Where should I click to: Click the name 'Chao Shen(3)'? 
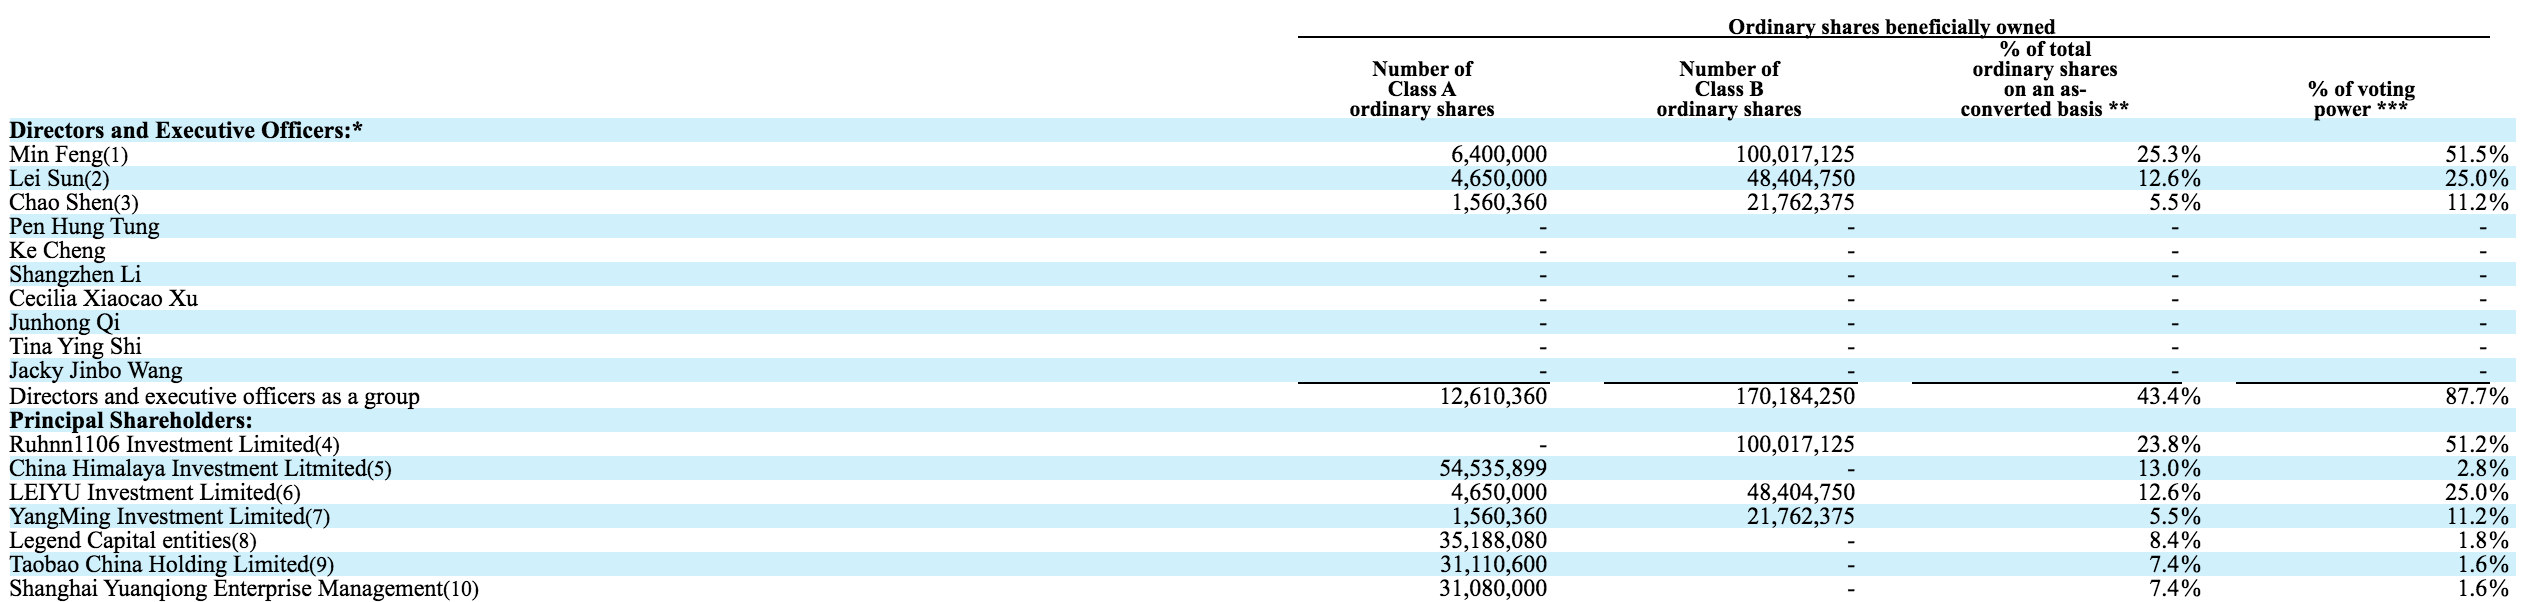click(74, 203)
